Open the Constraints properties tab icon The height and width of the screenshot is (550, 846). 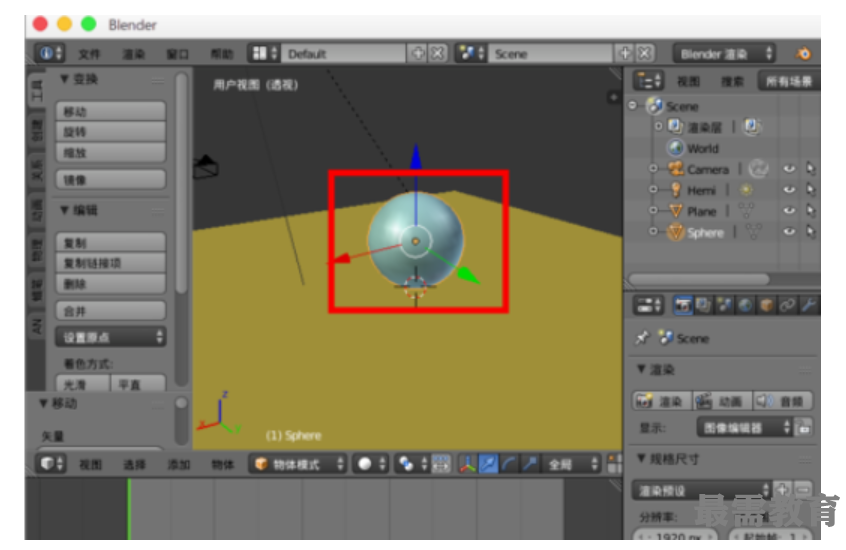point(788,305)
